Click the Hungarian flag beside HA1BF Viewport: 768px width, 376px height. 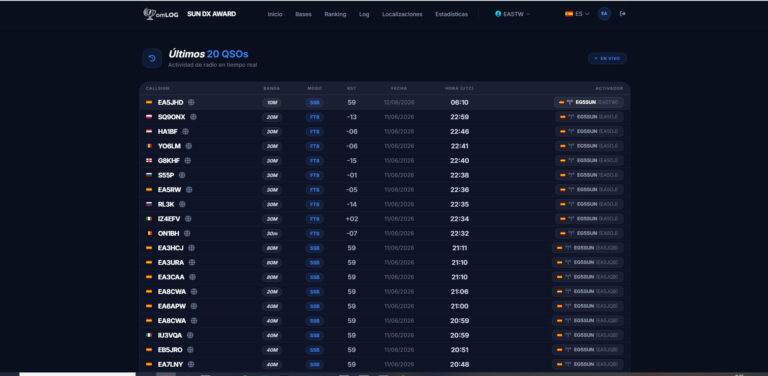[x=149, y=132]
